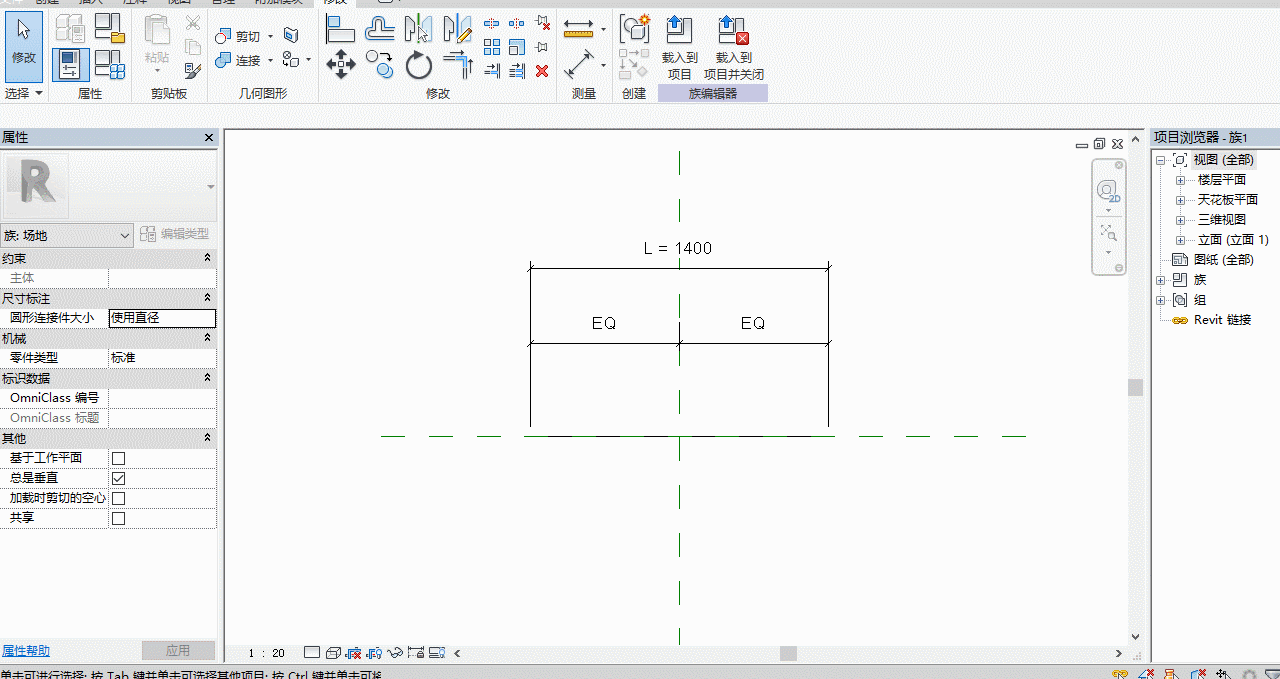Select 立面 (立面 1) in browser

point(1233,240)
